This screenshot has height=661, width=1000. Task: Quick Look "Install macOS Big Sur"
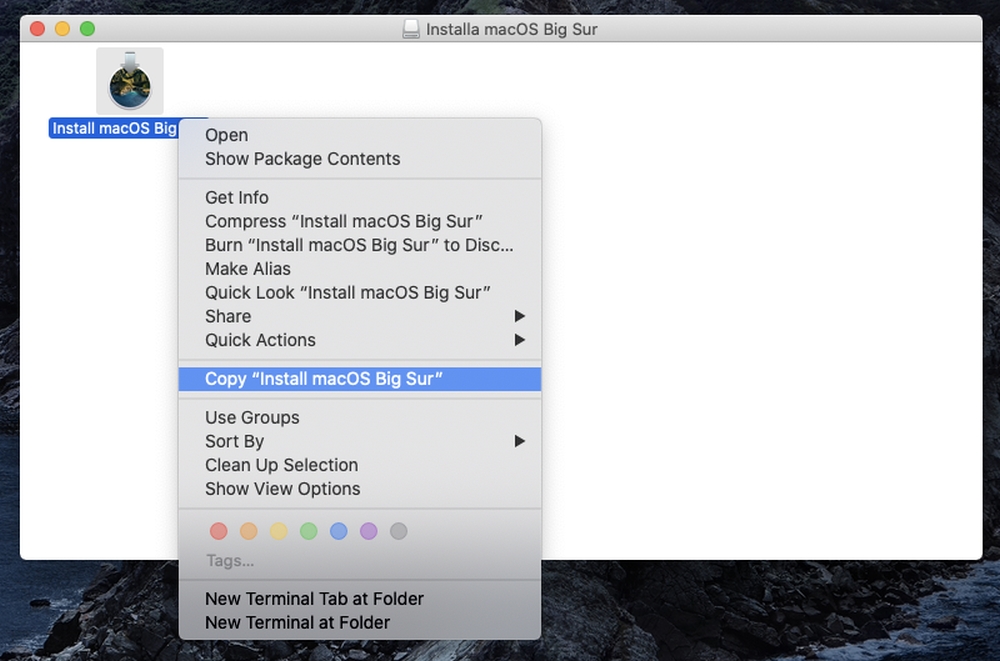(x=360, y=292)
